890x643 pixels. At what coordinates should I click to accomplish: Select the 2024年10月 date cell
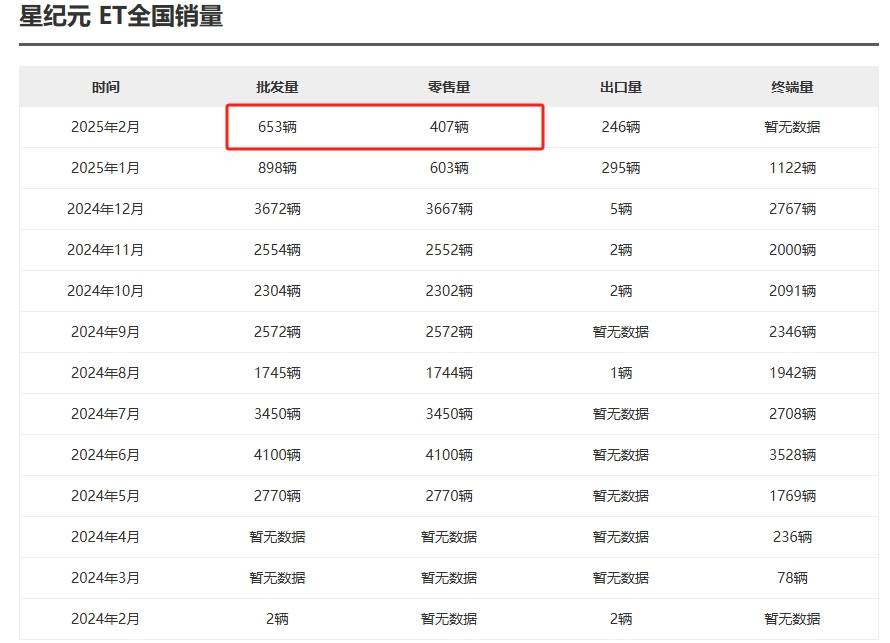(x=106, y=291)
